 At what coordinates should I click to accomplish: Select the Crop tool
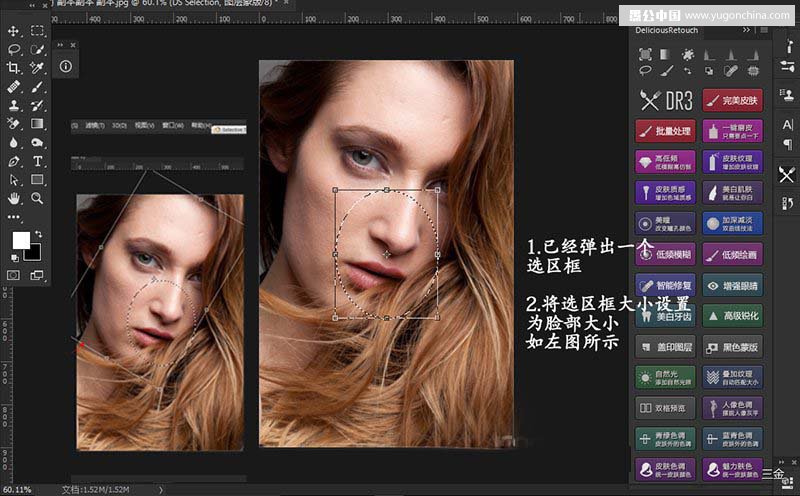point(13,68)
